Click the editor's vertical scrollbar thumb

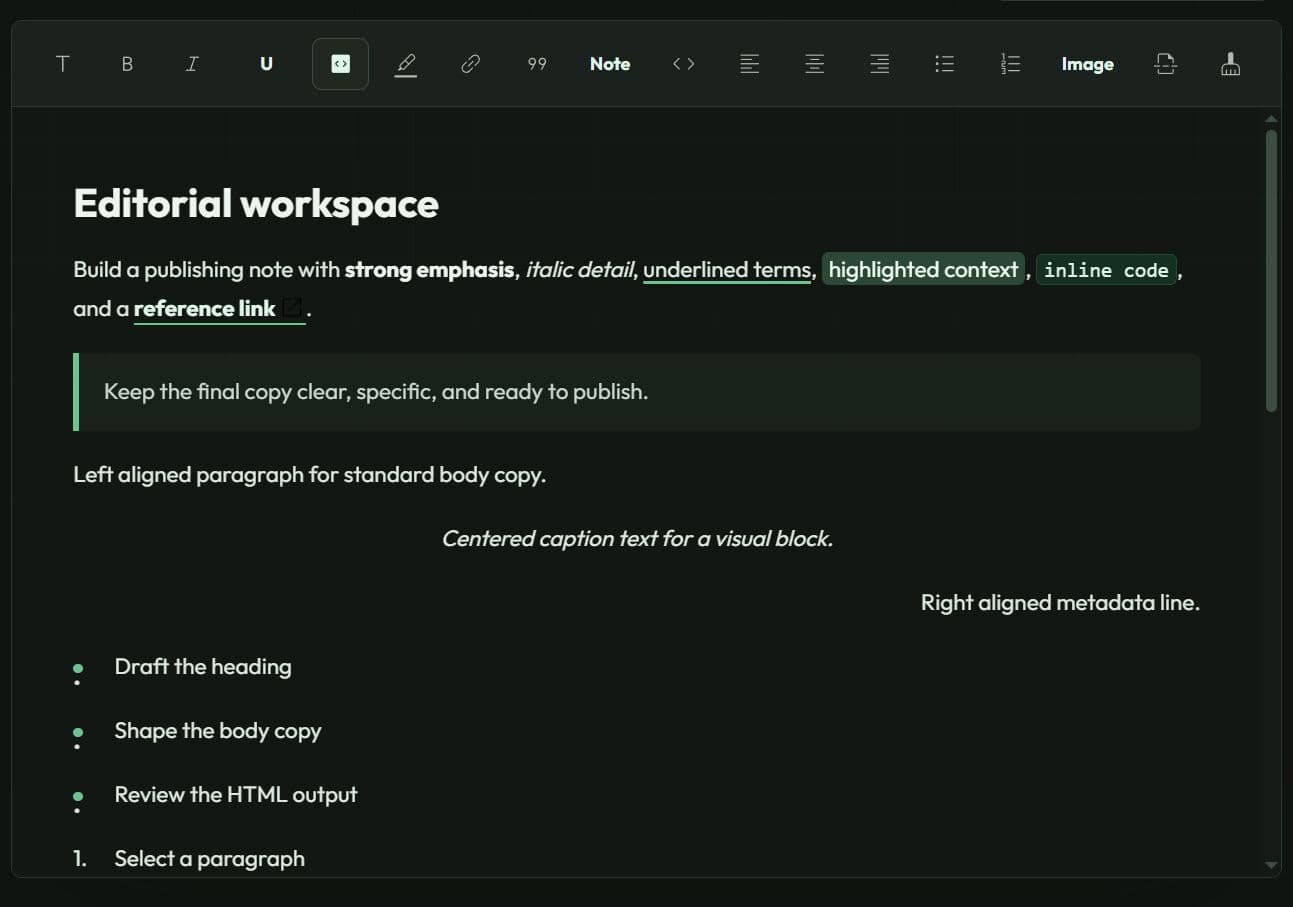coord(1271,271)
